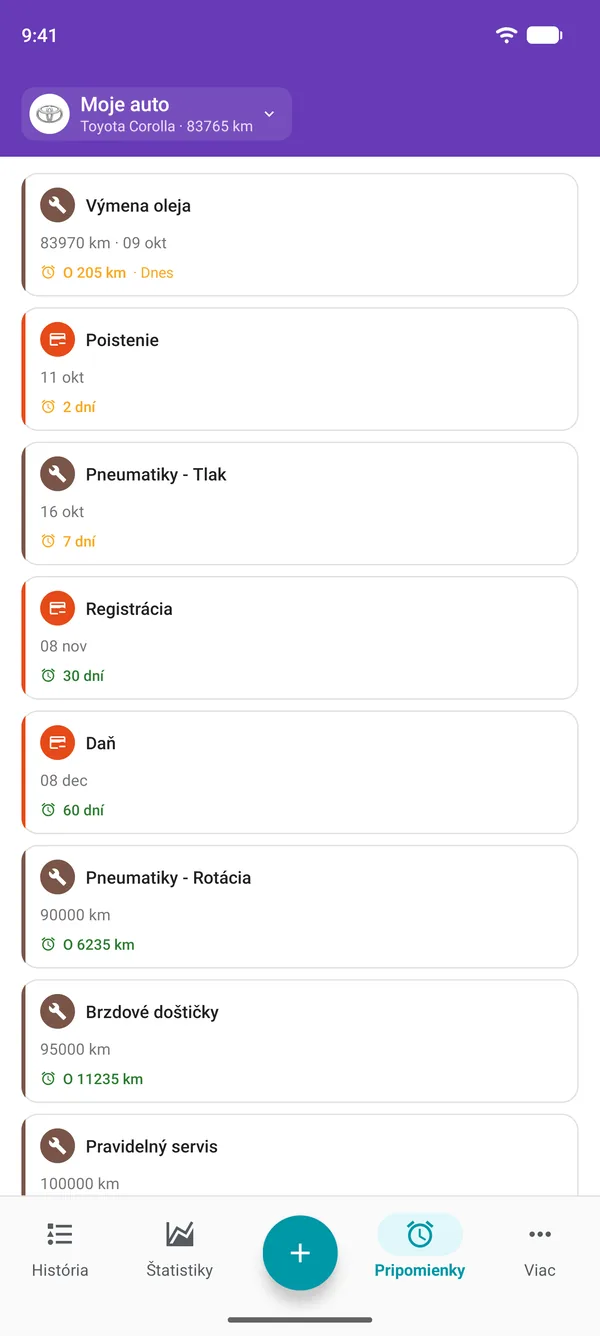Tap the green alarm icon beside 30 dní
600x1336 pixels.
(48, 675)
